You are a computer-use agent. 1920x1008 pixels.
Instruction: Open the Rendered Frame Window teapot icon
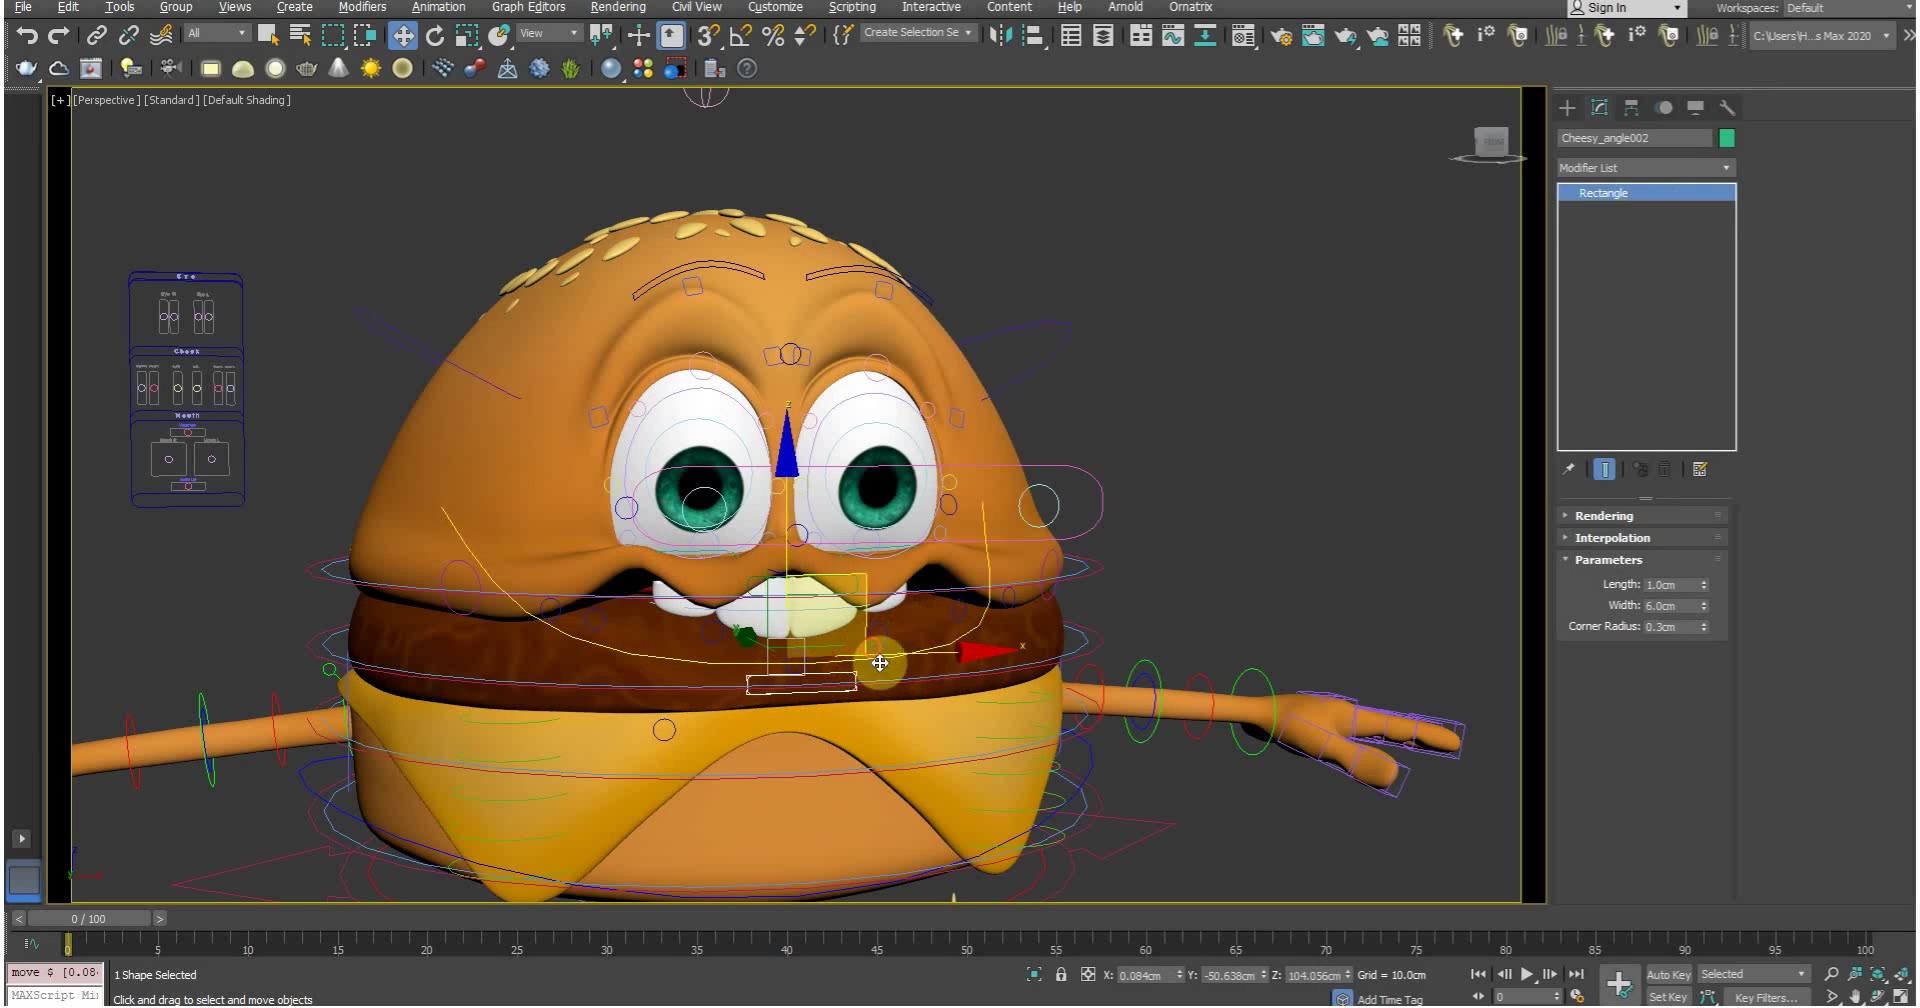click(1313, 36)
